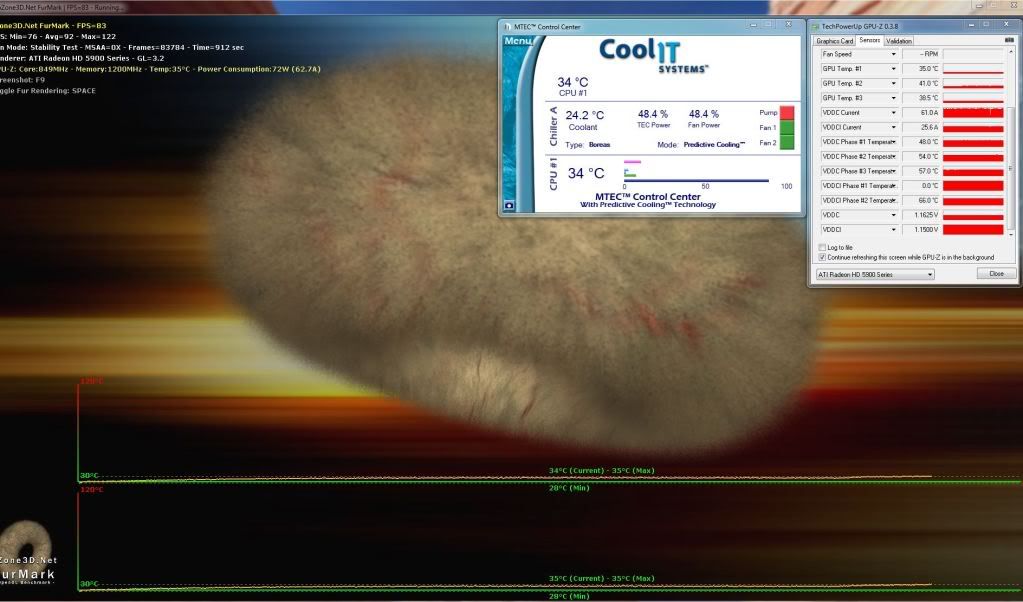Click the scroll-up arrow in GPU-Z sensors
1023x602 pixels.
(1011, 52)
